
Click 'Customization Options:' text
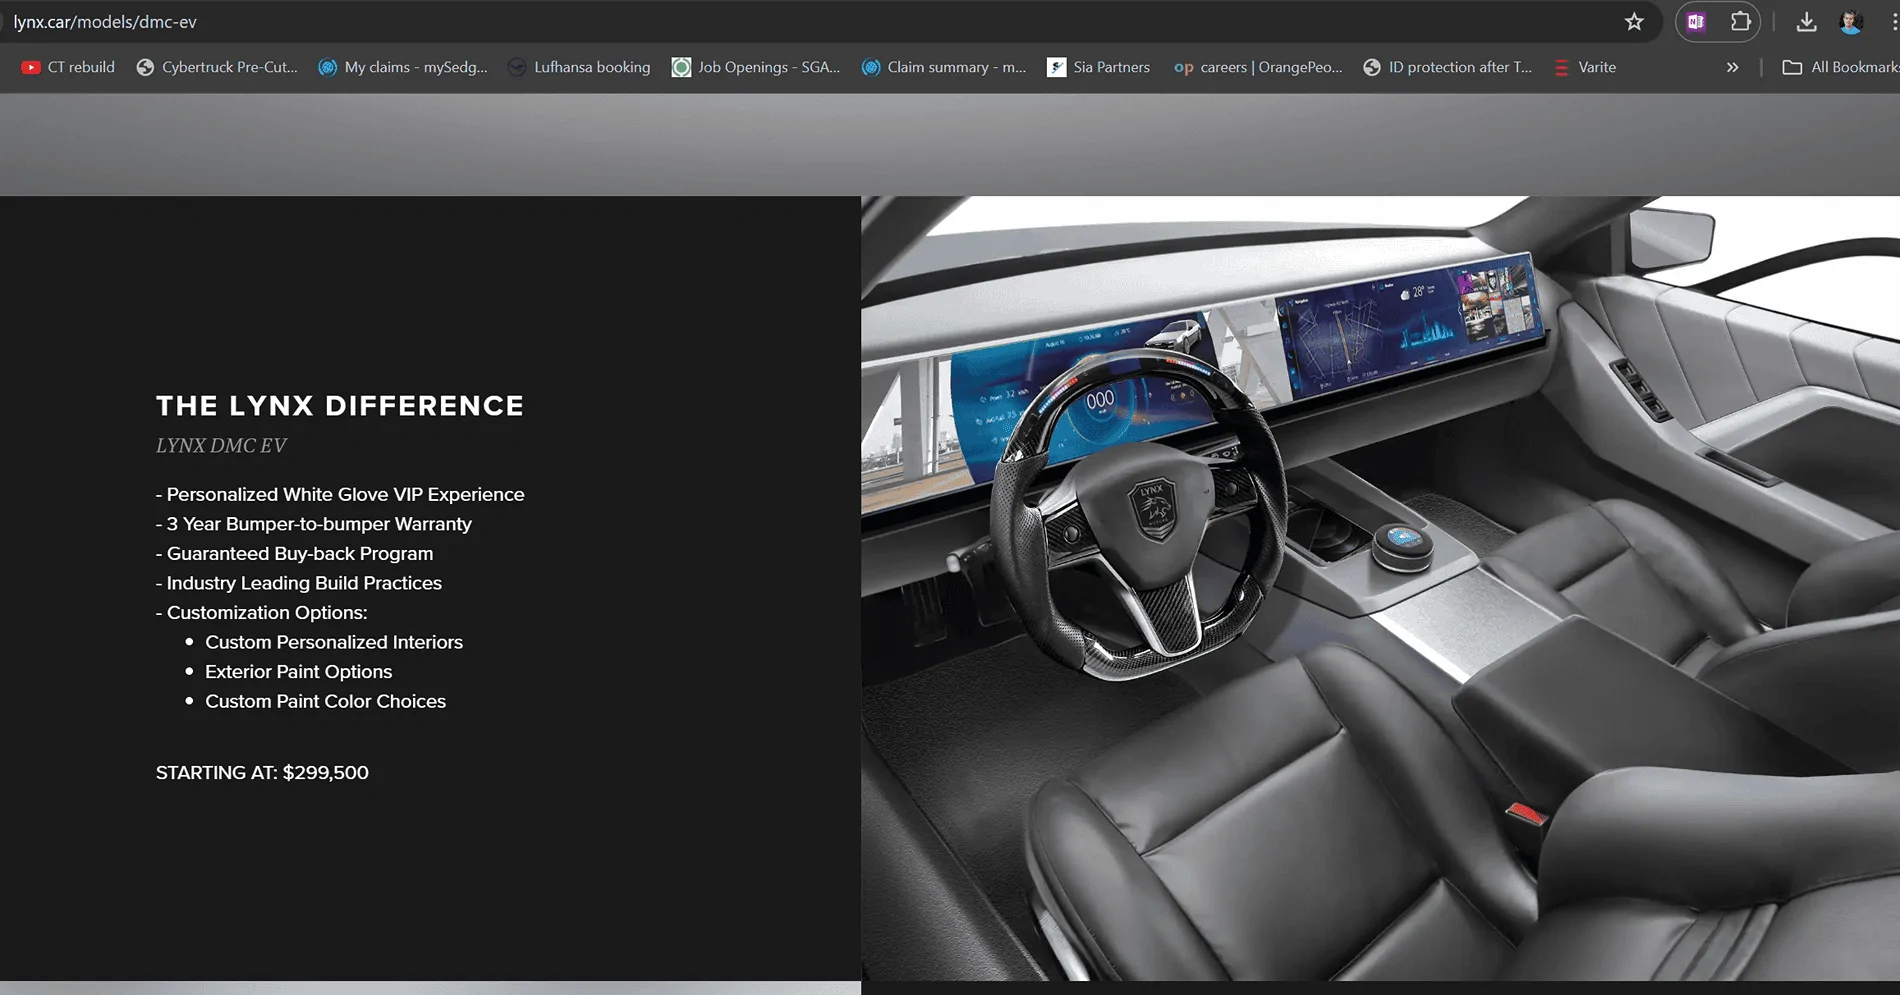point(267,612)
